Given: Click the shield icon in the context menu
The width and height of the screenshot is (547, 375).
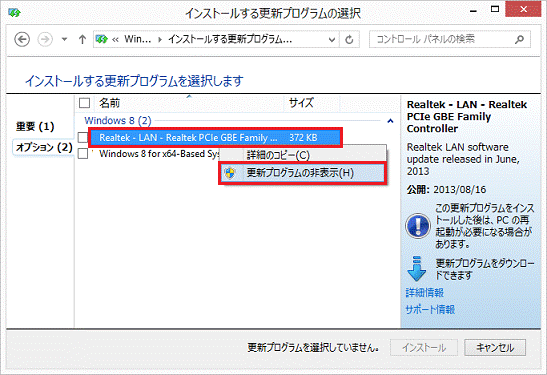Looking at the screenshot, I should click(x=230, y=173).
